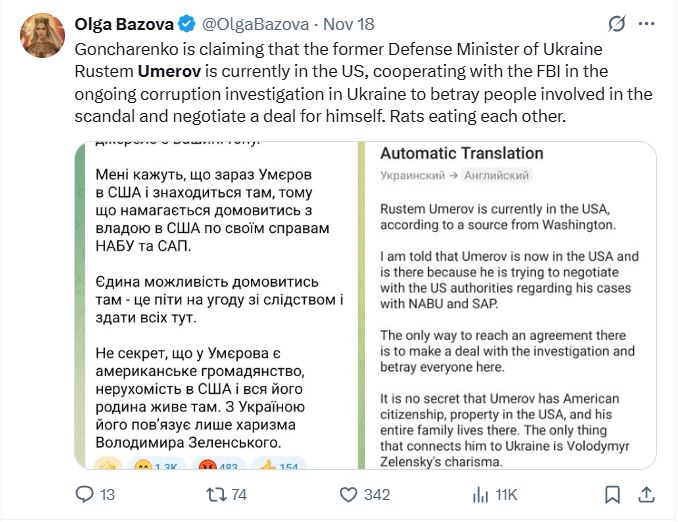
Task: Open Grok actions icon beside the date
Action: tap(617, 22)
